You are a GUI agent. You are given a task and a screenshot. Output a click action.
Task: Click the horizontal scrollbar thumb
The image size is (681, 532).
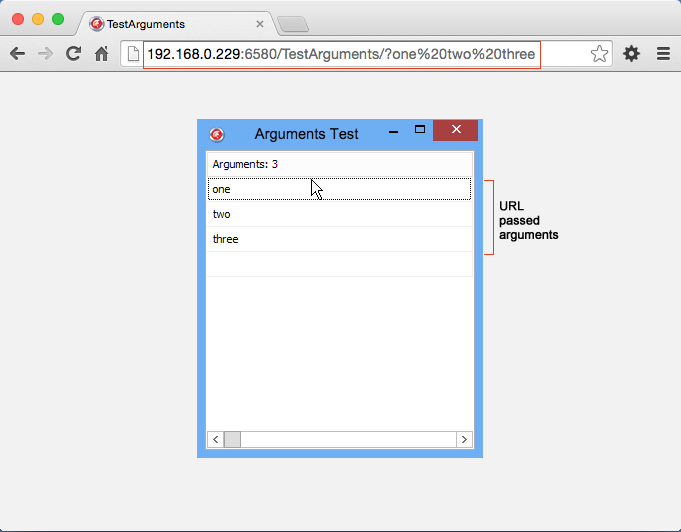232,439
